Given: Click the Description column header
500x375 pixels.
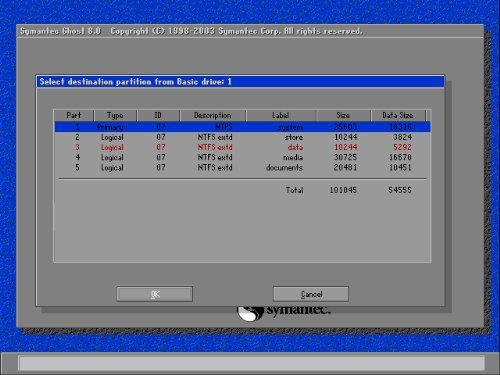Looking at the screenshot, I should point(213,115).
